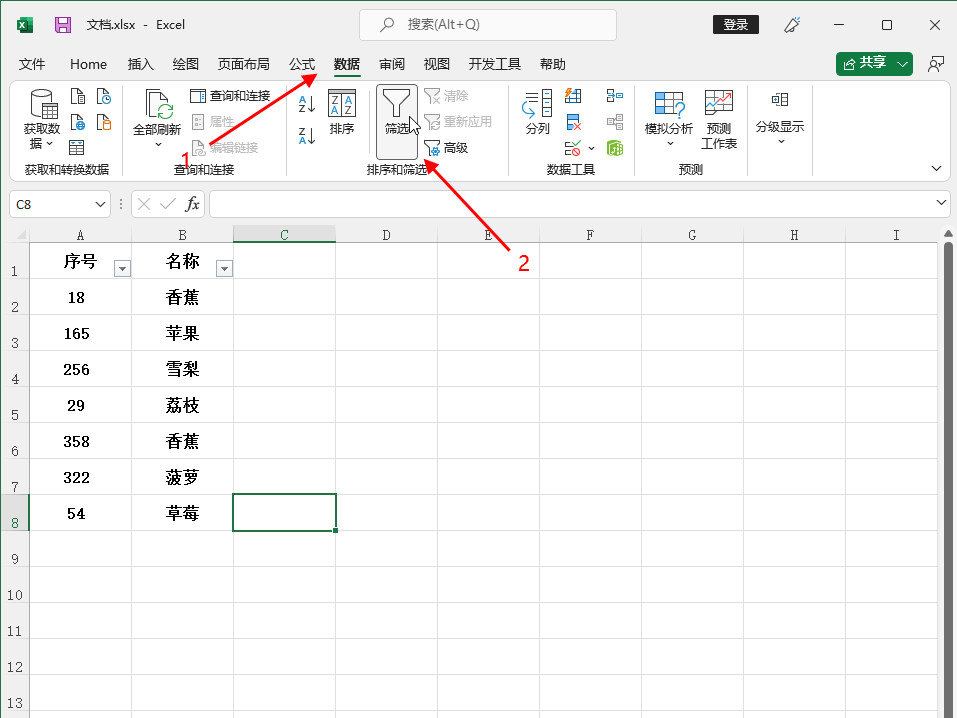Image resolution: width=957 pixels, height=718 pixels.
Task: Open the 排序 (Sort) dialog
Action: pyautogui.click(x=342, y=112)
